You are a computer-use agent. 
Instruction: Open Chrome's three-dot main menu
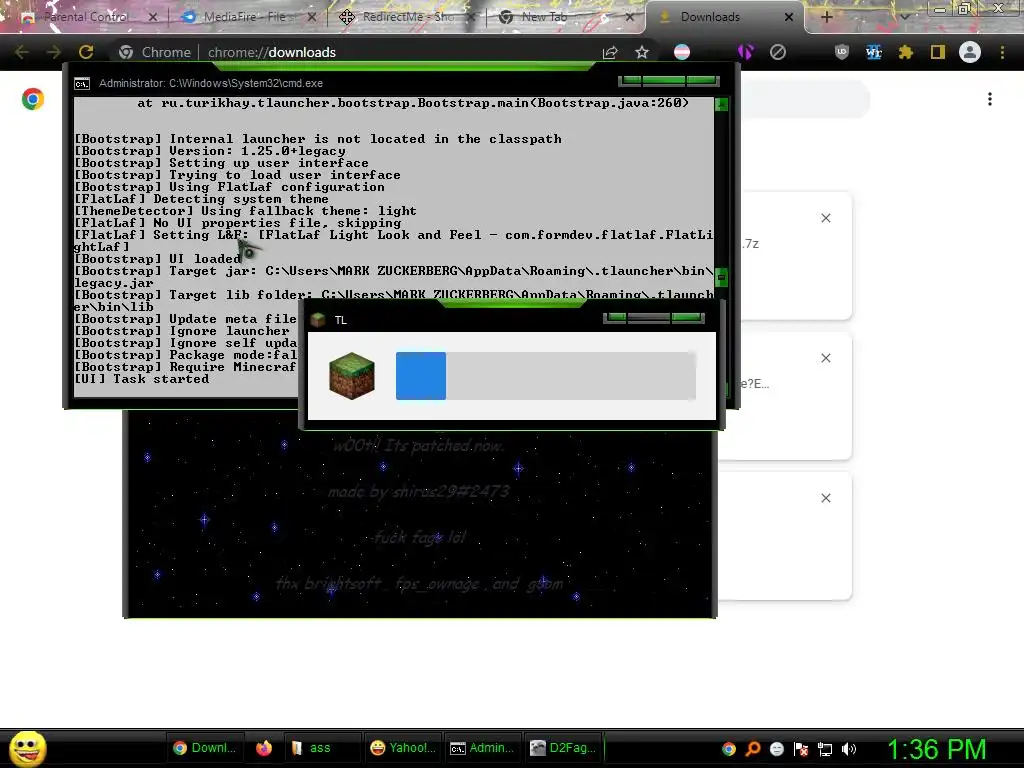[1002, 52]
